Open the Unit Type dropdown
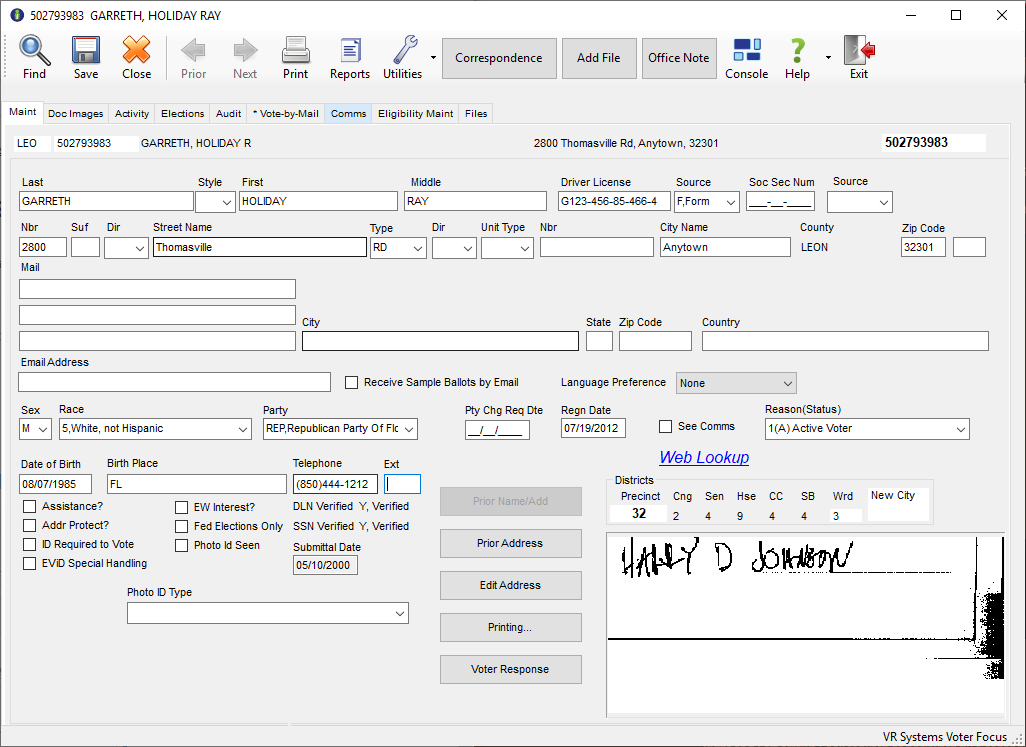This screenshot has width=1026, height=747. [x=507, y=248]
